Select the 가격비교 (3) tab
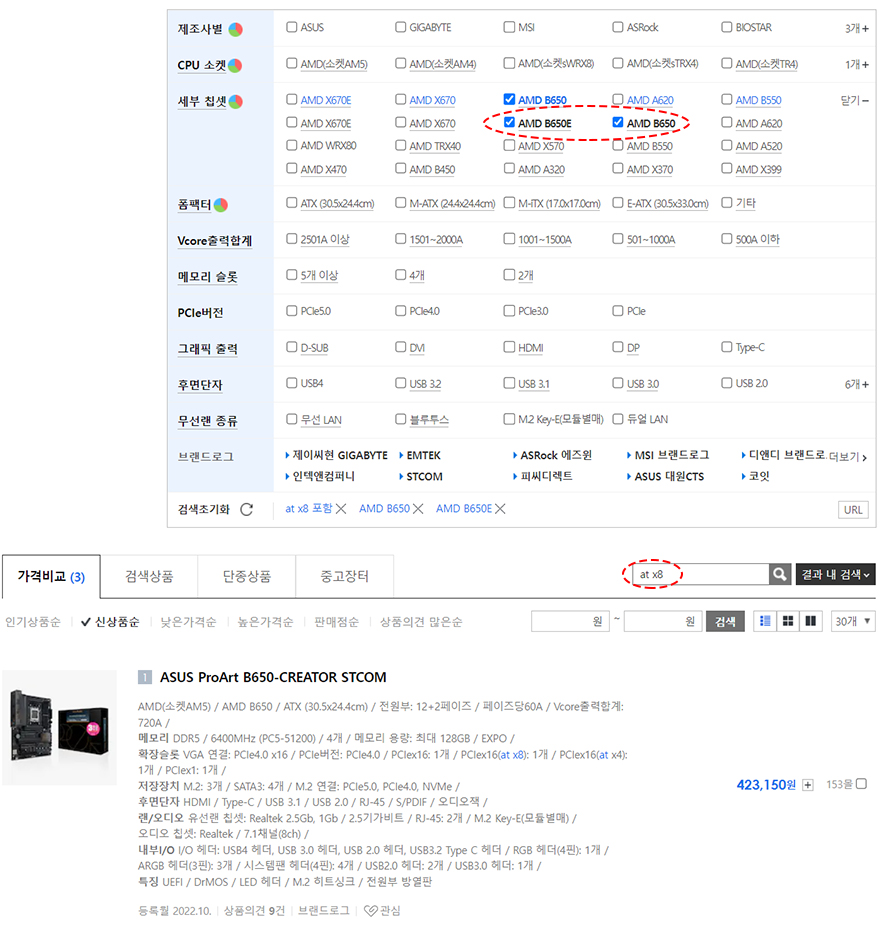The height and width of the screenshot is (929, 880). click(x=51, y=576)
